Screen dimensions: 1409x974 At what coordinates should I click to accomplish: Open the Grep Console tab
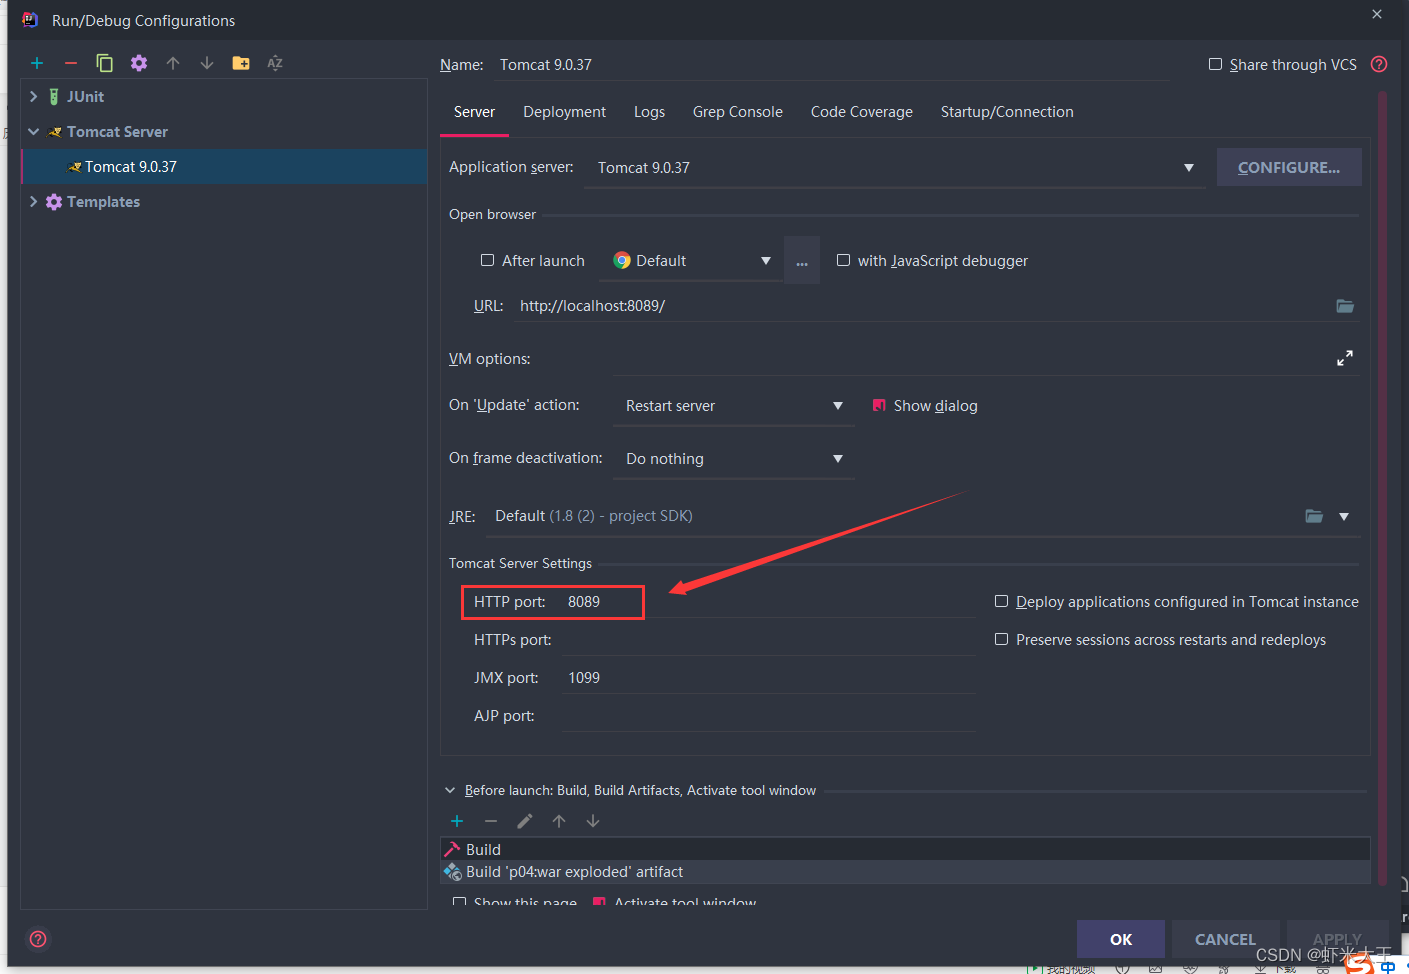738,112
